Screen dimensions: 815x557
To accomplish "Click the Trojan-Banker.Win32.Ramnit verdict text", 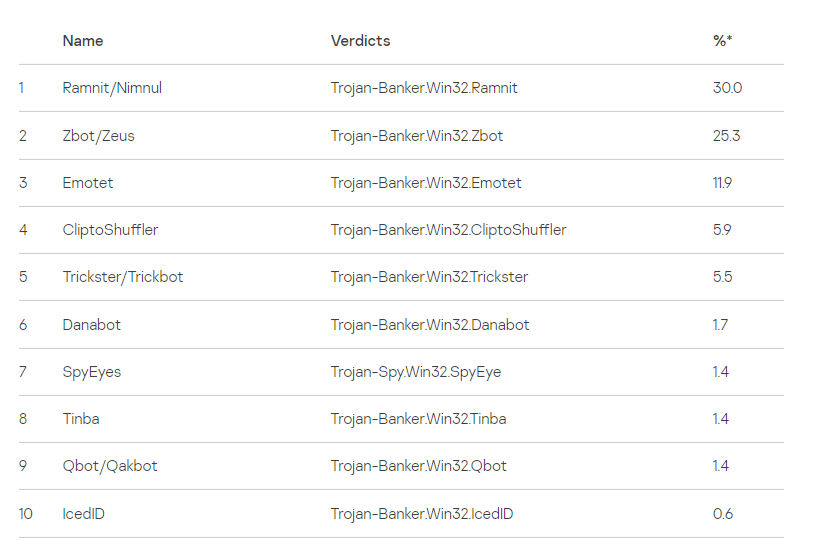I will click(x=424, y=88).
